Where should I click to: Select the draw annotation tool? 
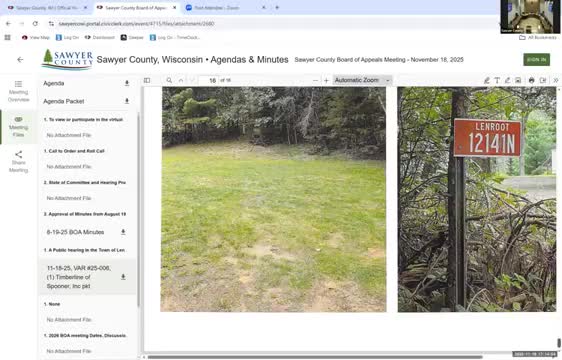coord(508,80)
